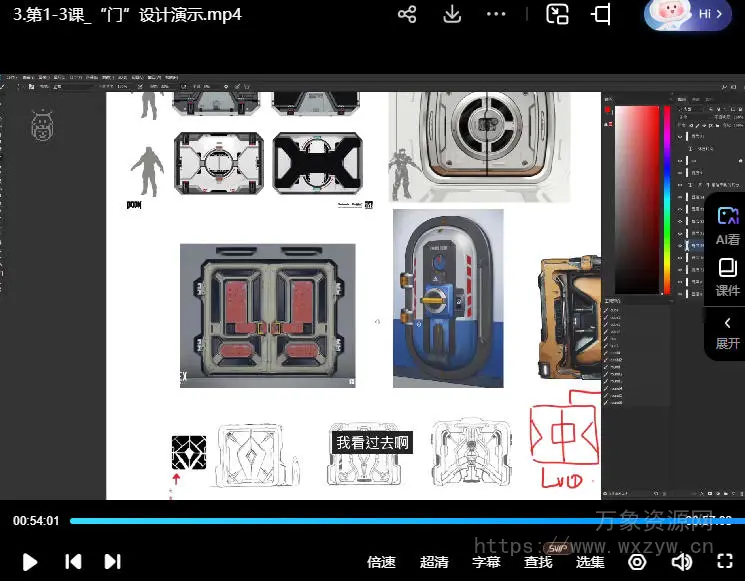
Task: Skip to the next video
Action: tap(113, 562)
